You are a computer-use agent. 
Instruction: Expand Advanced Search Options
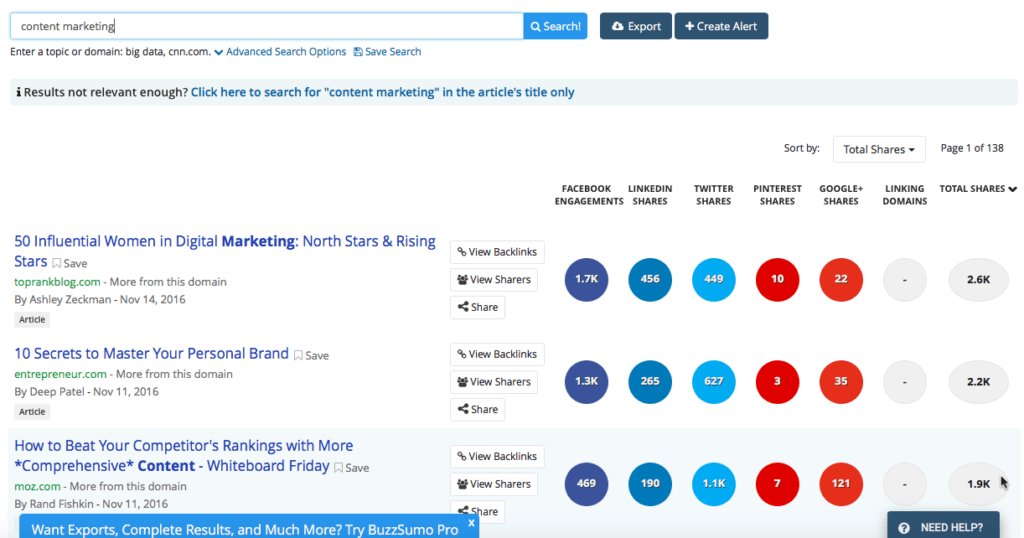click(280, 52)
